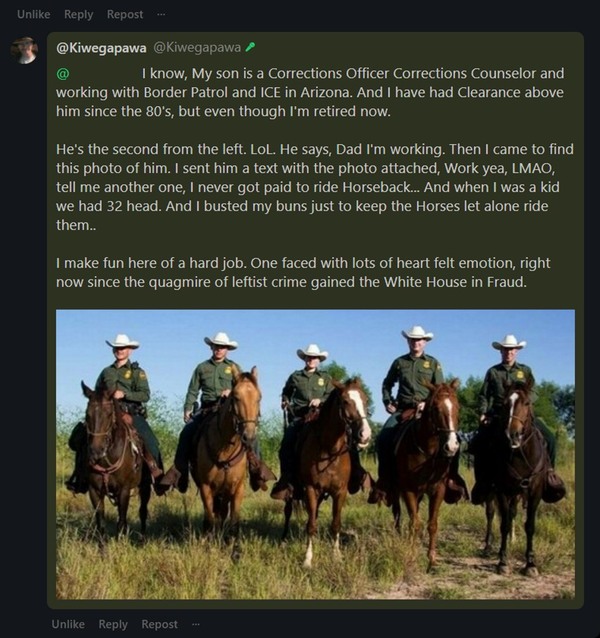Viewport: 600px width, 638px height.
Task: Select the gray @Kiwegapawa handle
Action: (197, 48)
